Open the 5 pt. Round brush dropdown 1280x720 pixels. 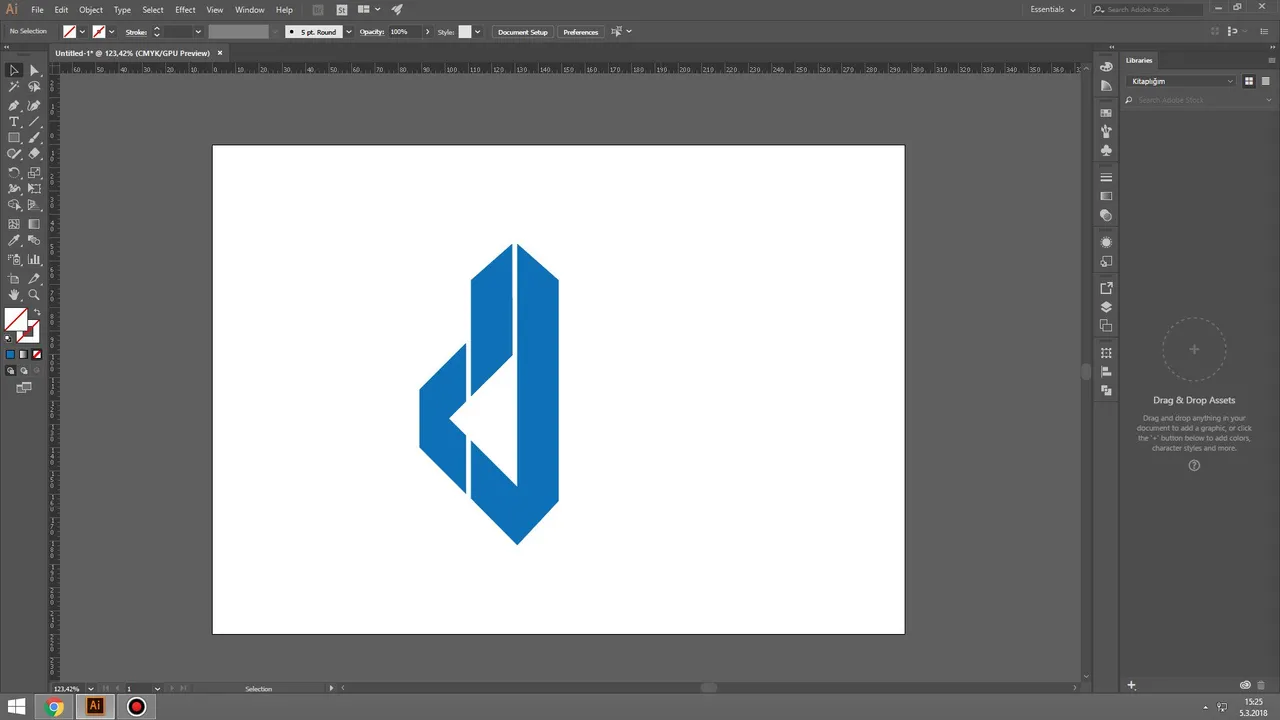pyautogui.click(x=348, y=32)
